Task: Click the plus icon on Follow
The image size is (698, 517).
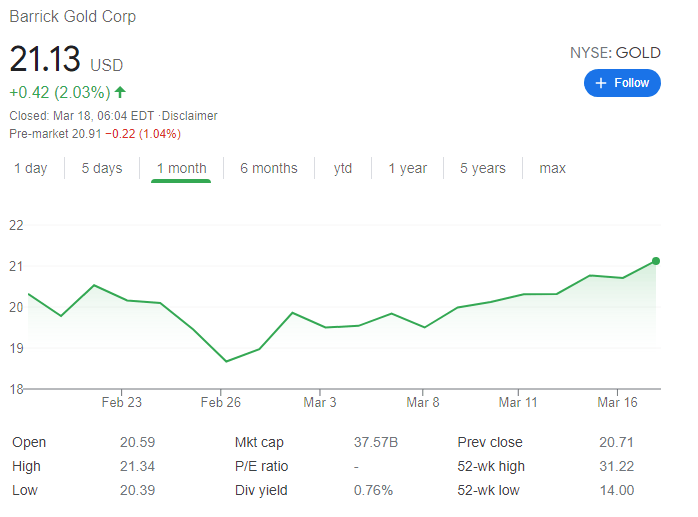Action: tap(601, 83)
